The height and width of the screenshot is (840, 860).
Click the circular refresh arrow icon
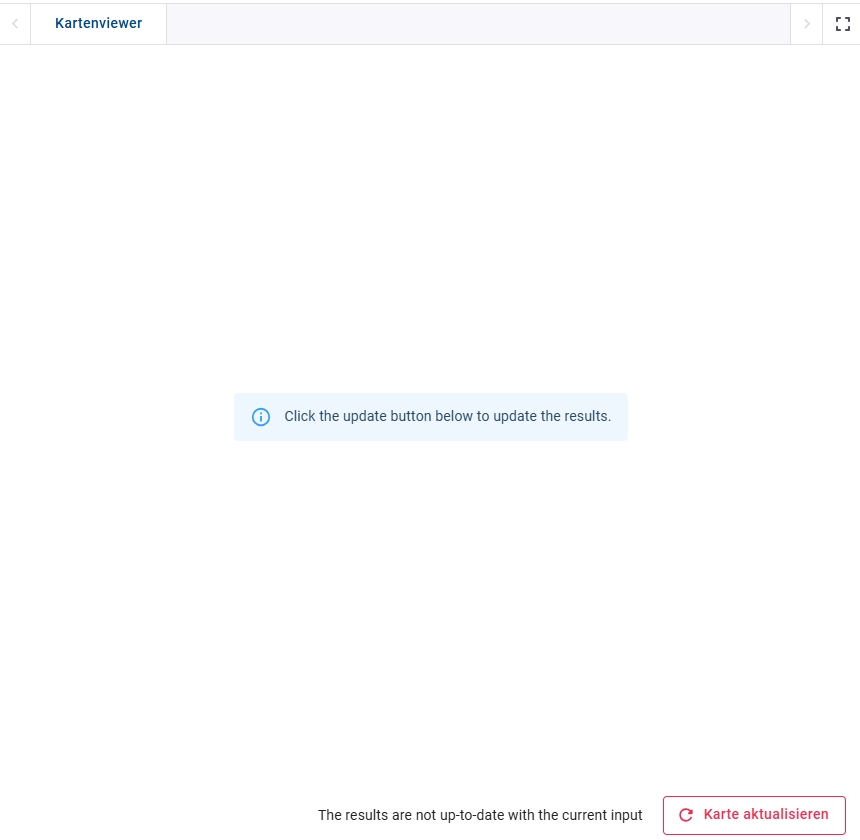point(686,815)
